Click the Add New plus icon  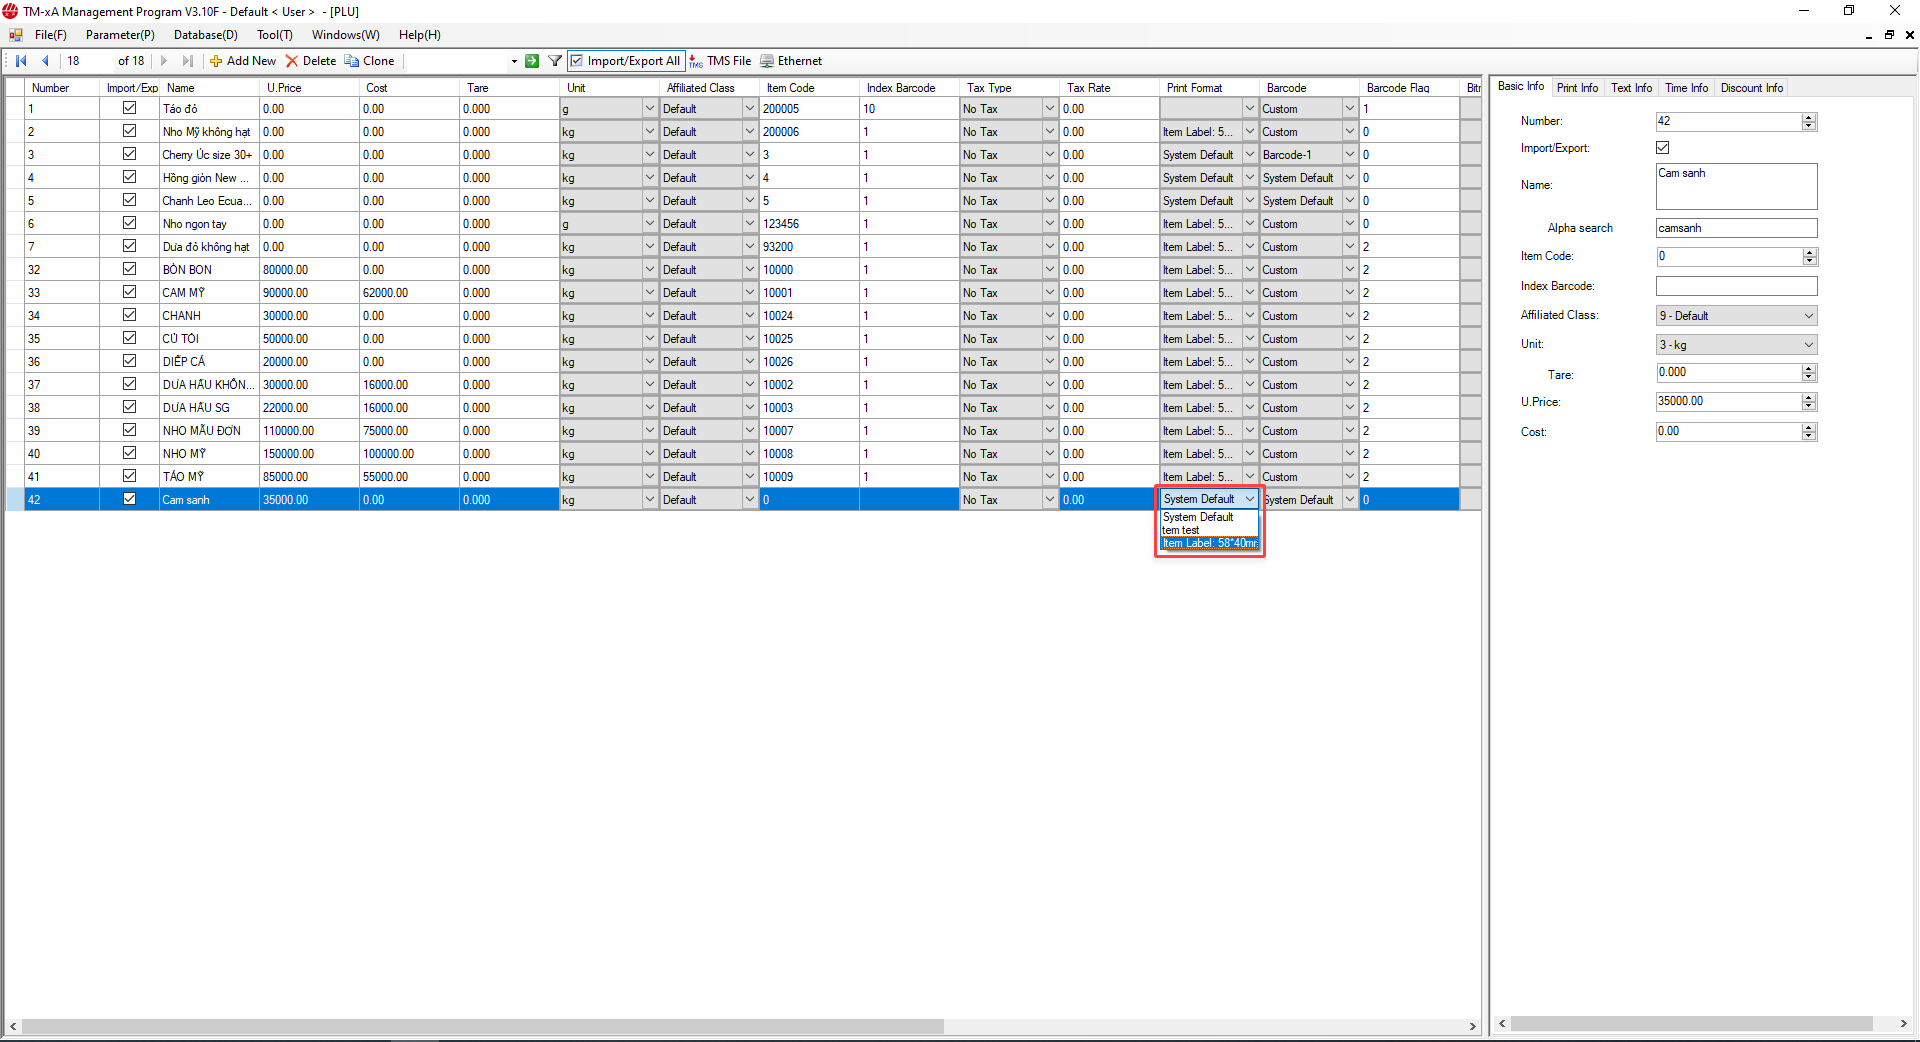tap(215, 61)
